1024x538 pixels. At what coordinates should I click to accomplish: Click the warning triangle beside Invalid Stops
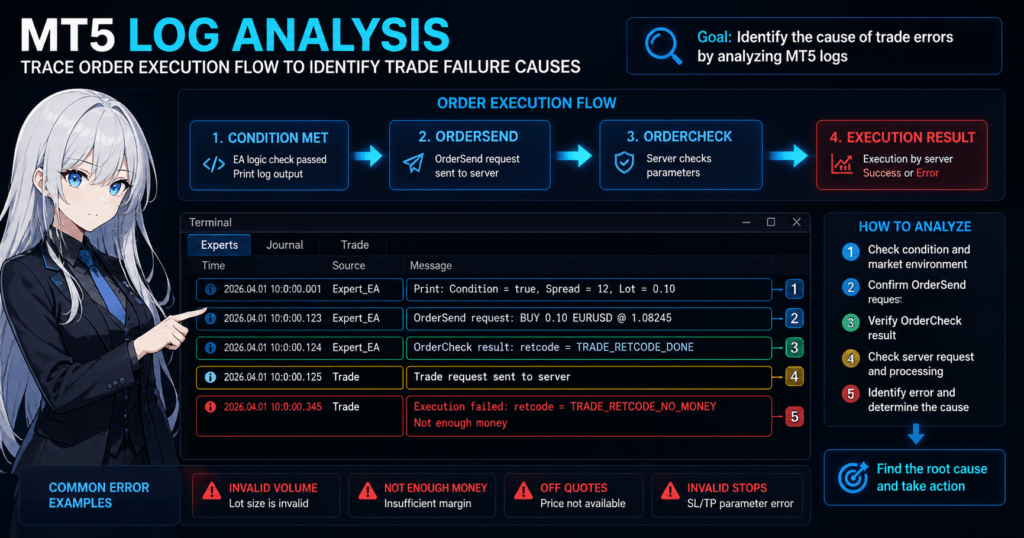point(670,491)
